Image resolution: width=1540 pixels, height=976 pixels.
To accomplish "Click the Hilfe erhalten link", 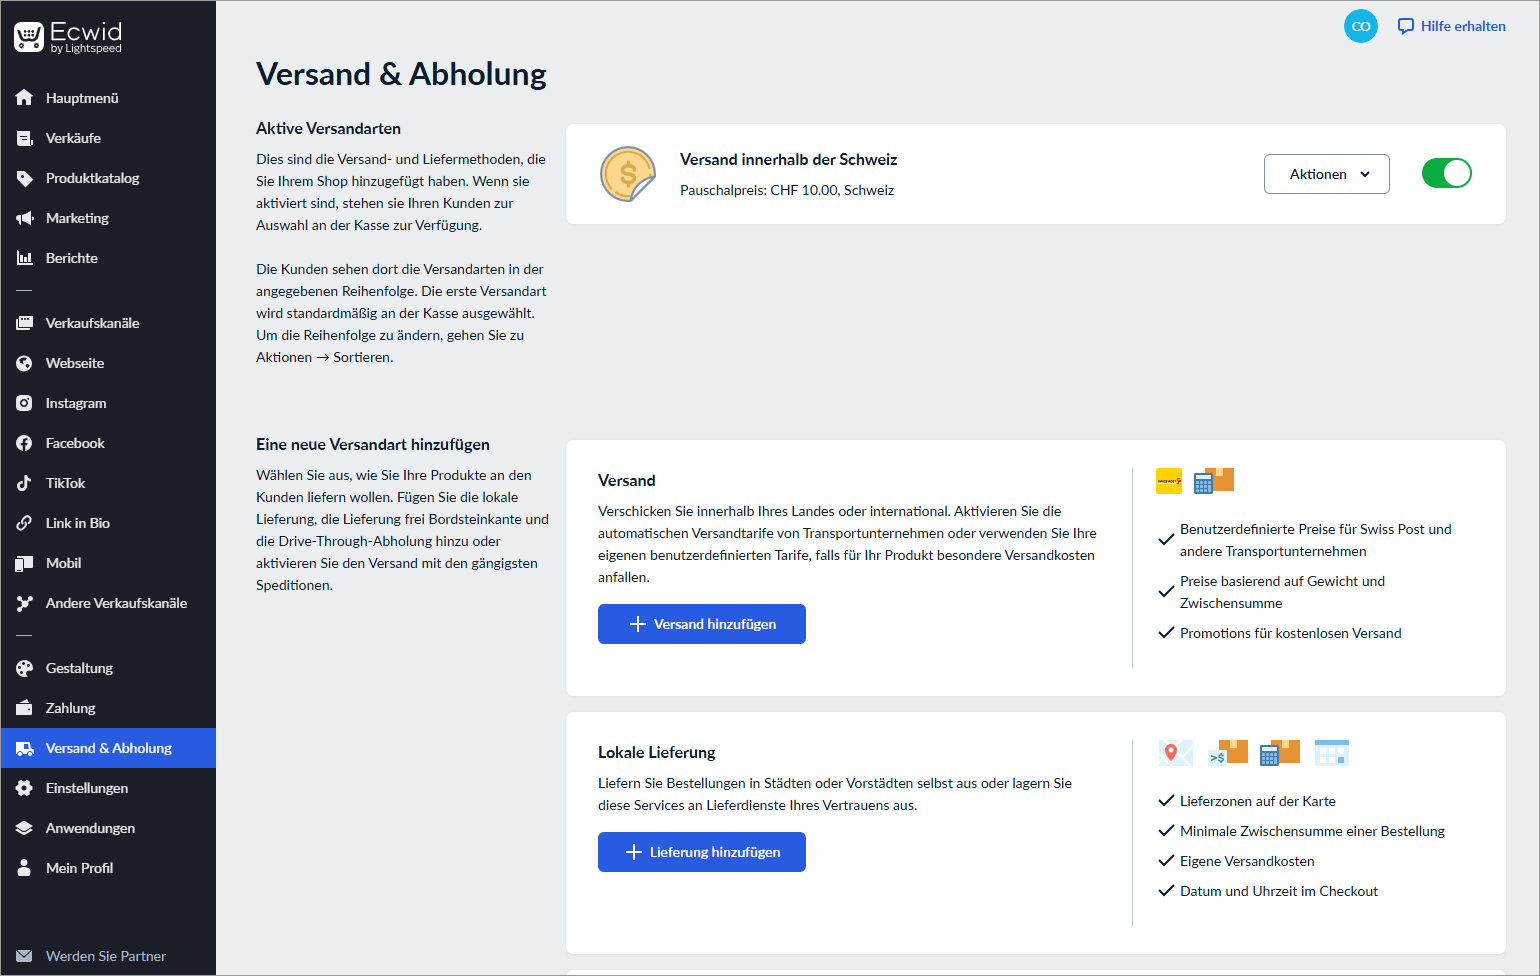I will pyautogui.click(x=1451, y=26).
